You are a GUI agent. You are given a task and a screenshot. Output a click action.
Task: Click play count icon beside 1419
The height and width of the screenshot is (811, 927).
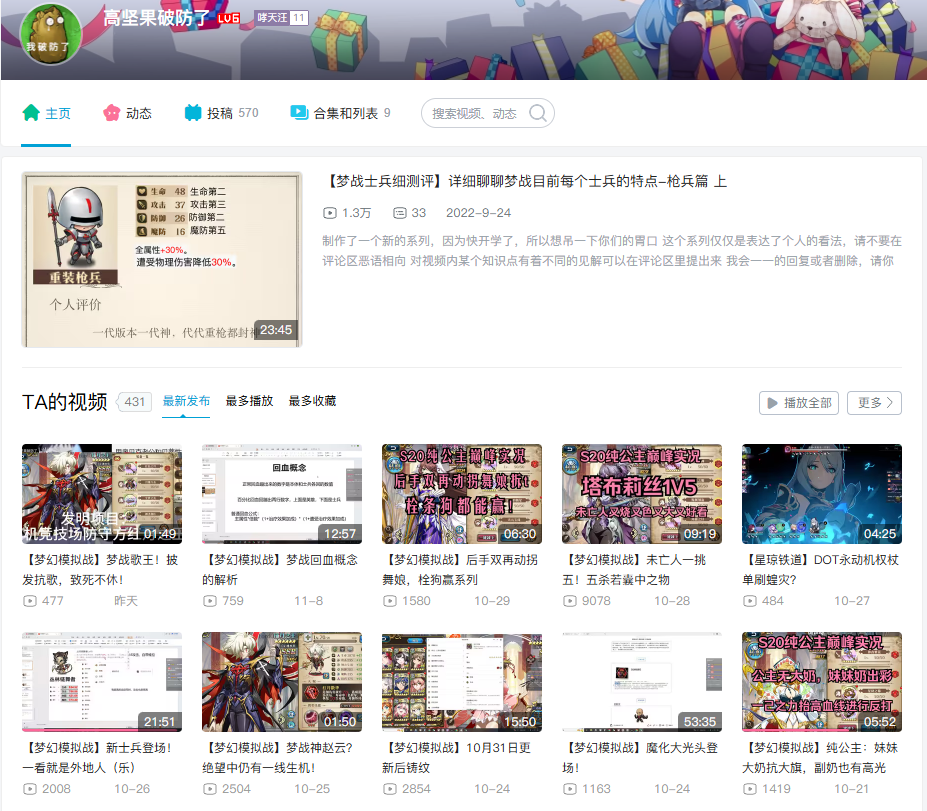click(x=750, y=789)
